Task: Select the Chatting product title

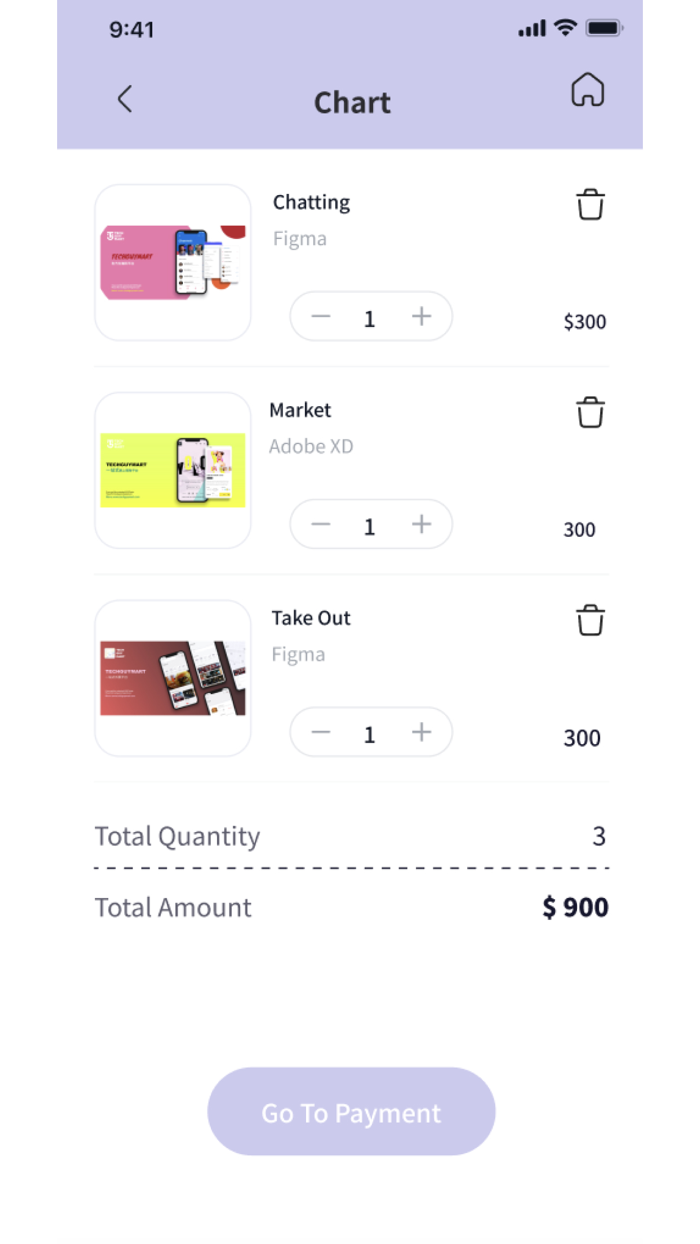Action: 311,202
